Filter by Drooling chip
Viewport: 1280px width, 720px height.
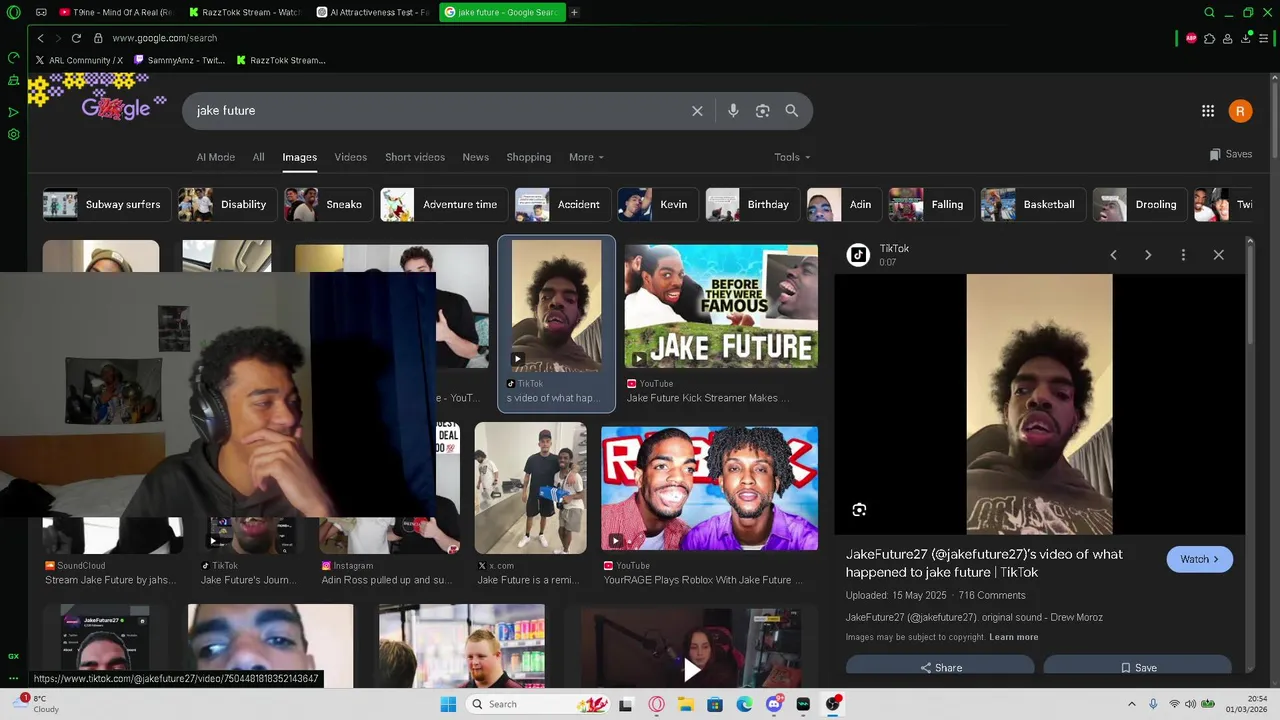pyautogui.click(x=1139, y=204)
